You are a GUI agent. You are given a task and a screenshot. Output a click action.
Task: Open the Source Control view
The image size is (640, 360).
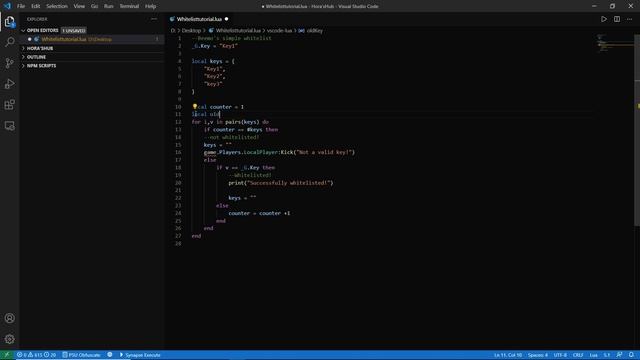click(9, 63)
